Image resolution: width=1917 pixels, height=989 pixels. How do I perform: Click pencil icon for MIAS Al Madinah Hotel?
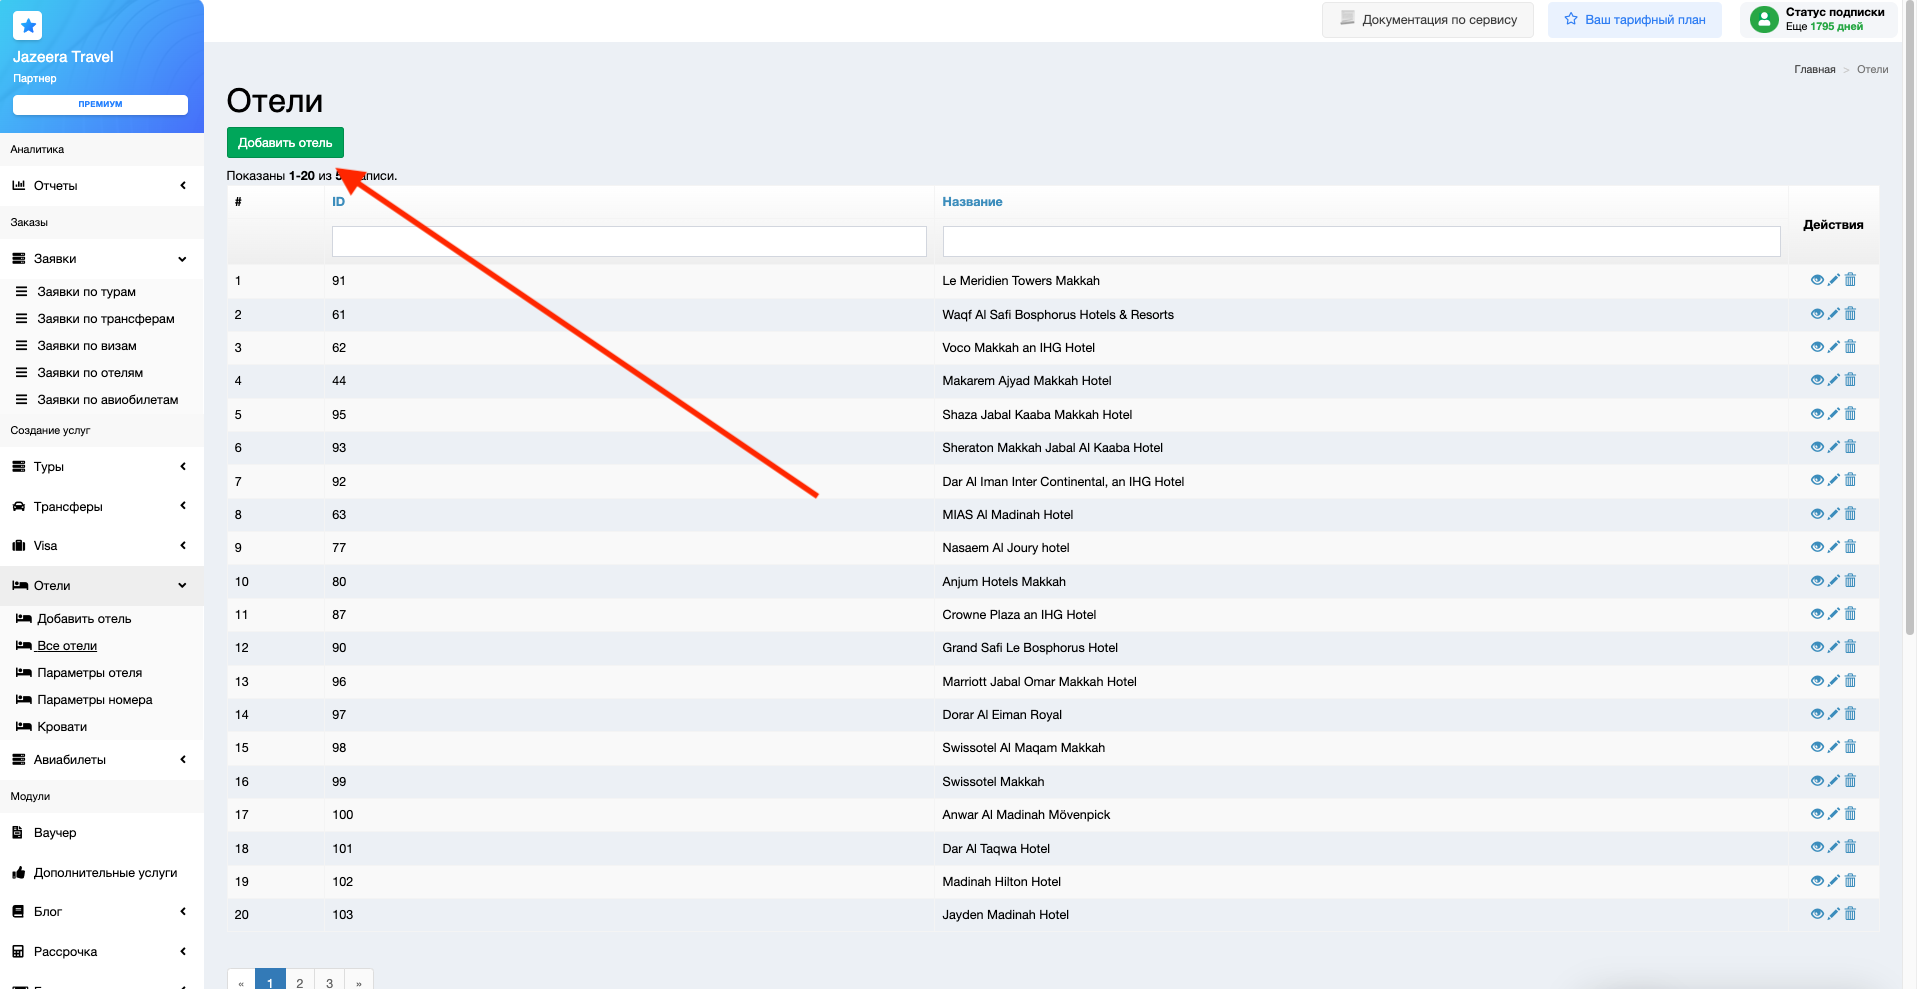tap(1833, 514)
